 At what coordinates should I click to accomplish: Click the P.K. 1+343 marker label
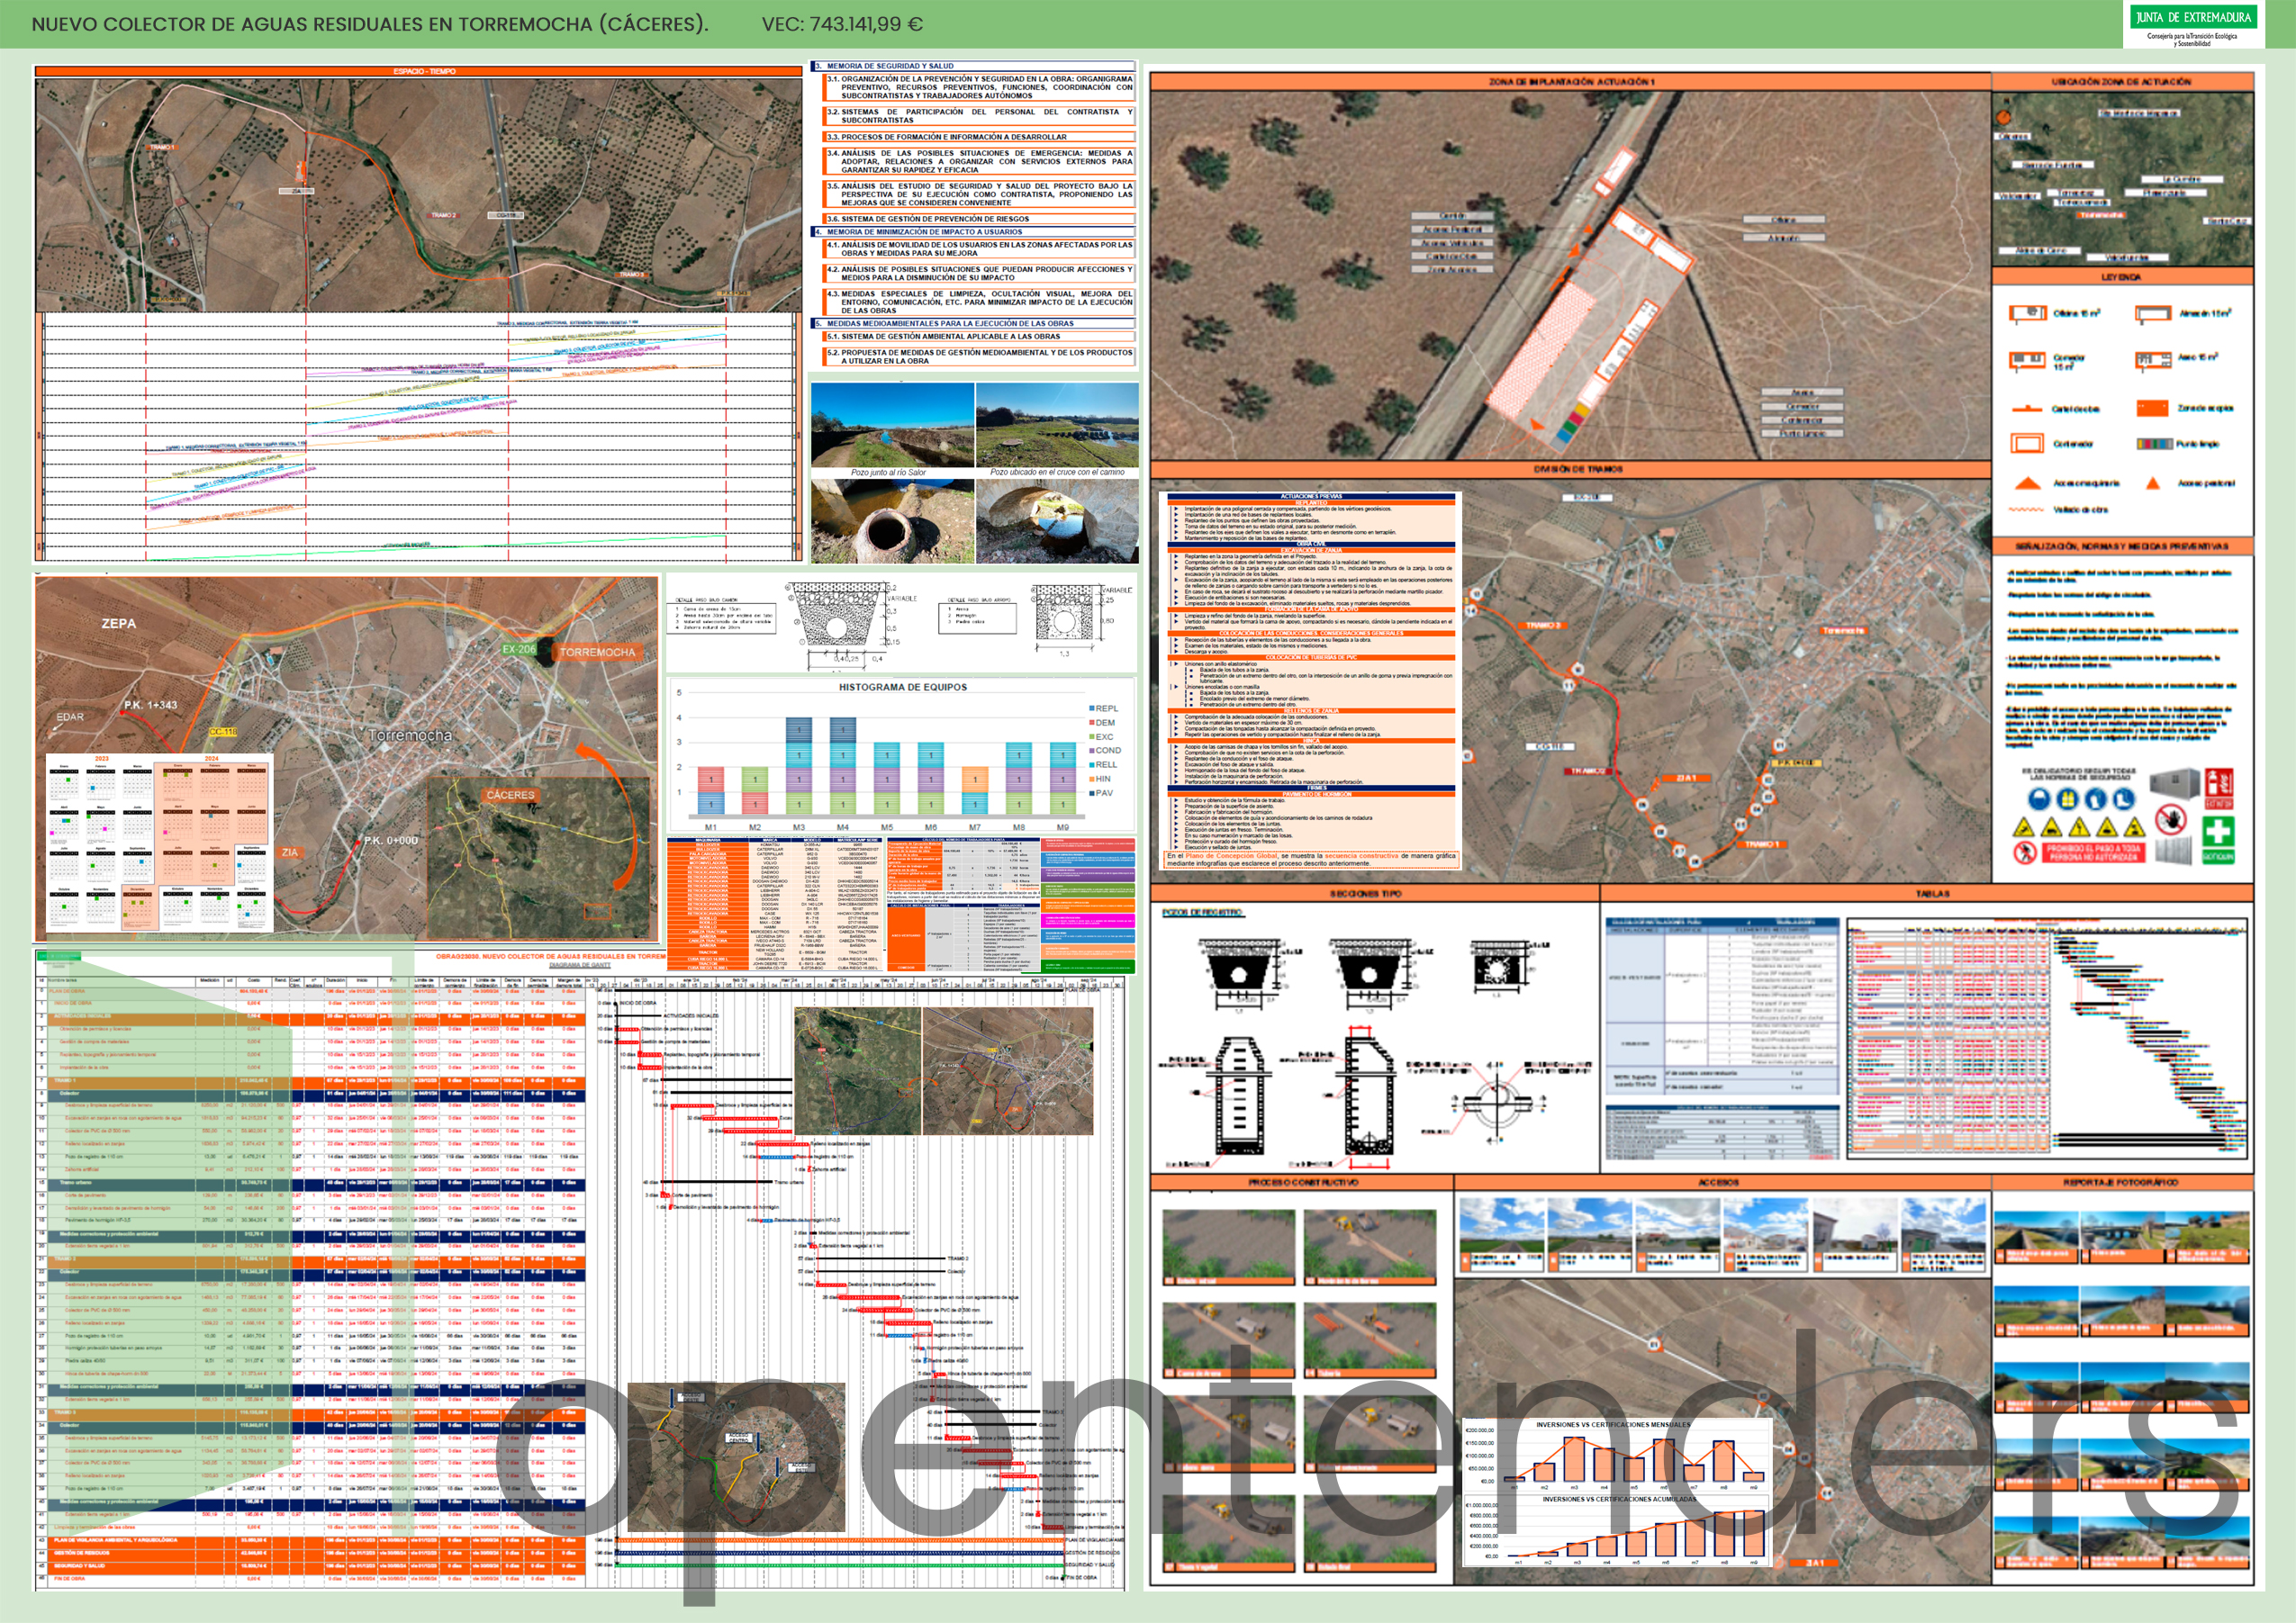(x=150, y=705)
